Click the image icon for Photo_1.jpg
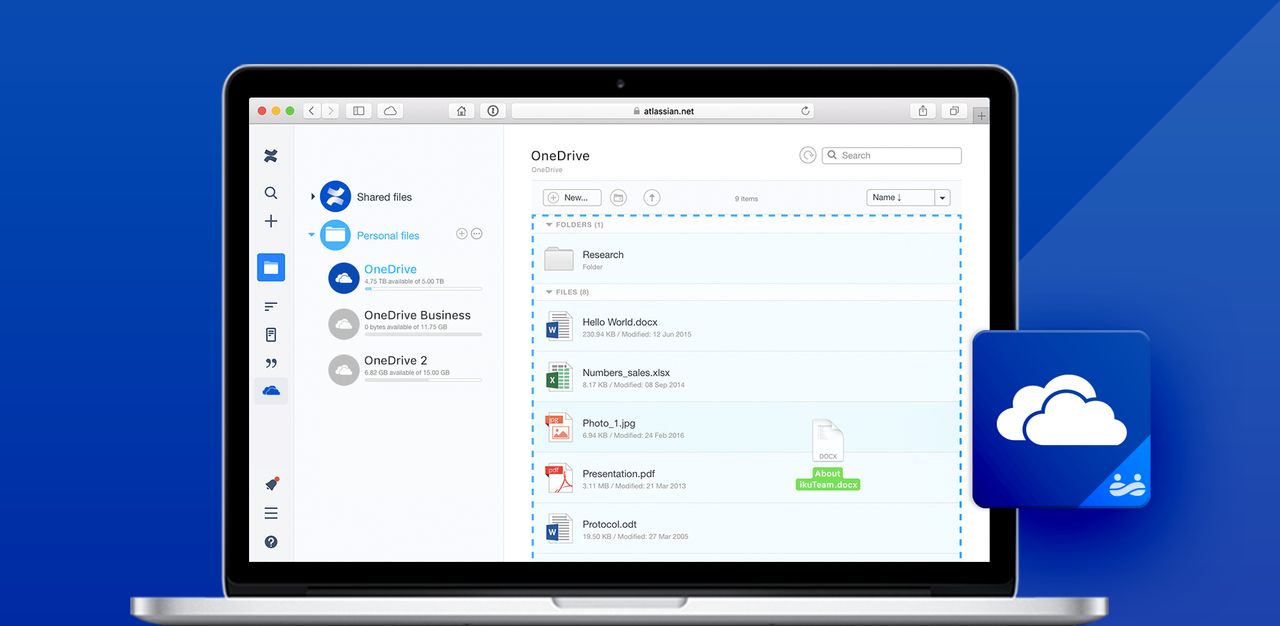This screenshot has height=626, width=1280. click(559, 428)
